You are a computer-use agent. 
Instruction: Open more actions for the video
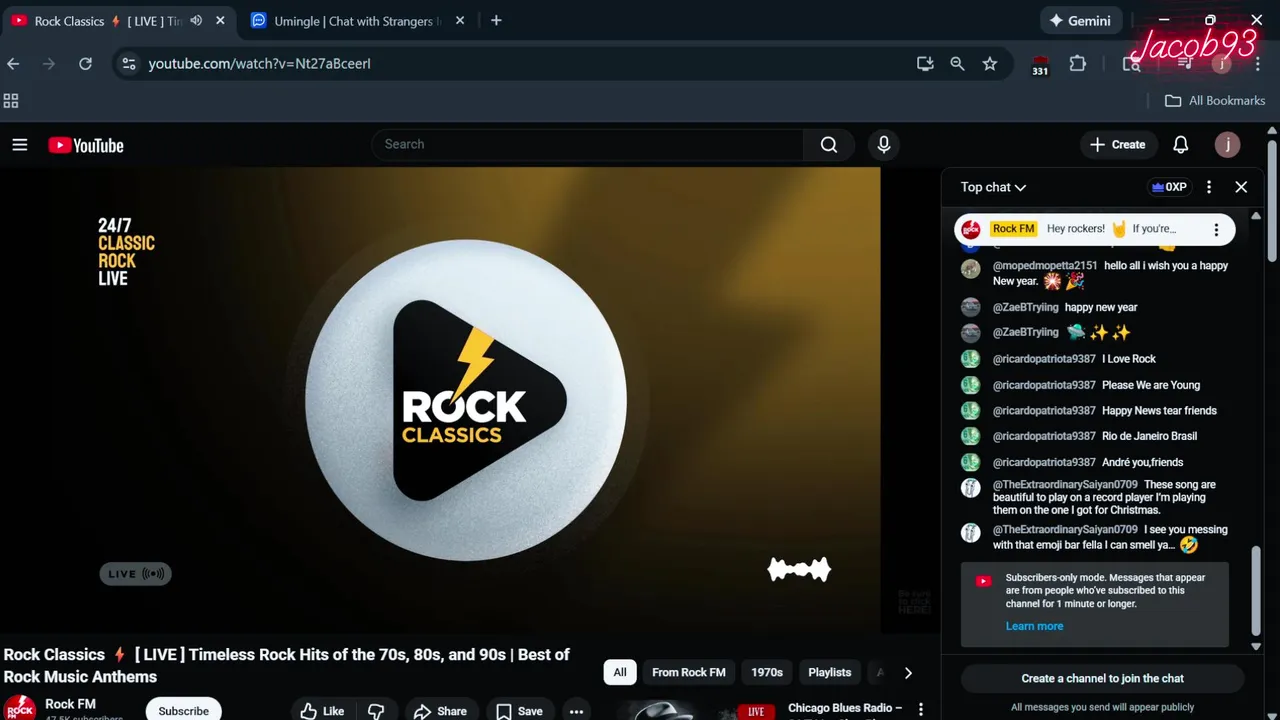click(x=576, y=711)
